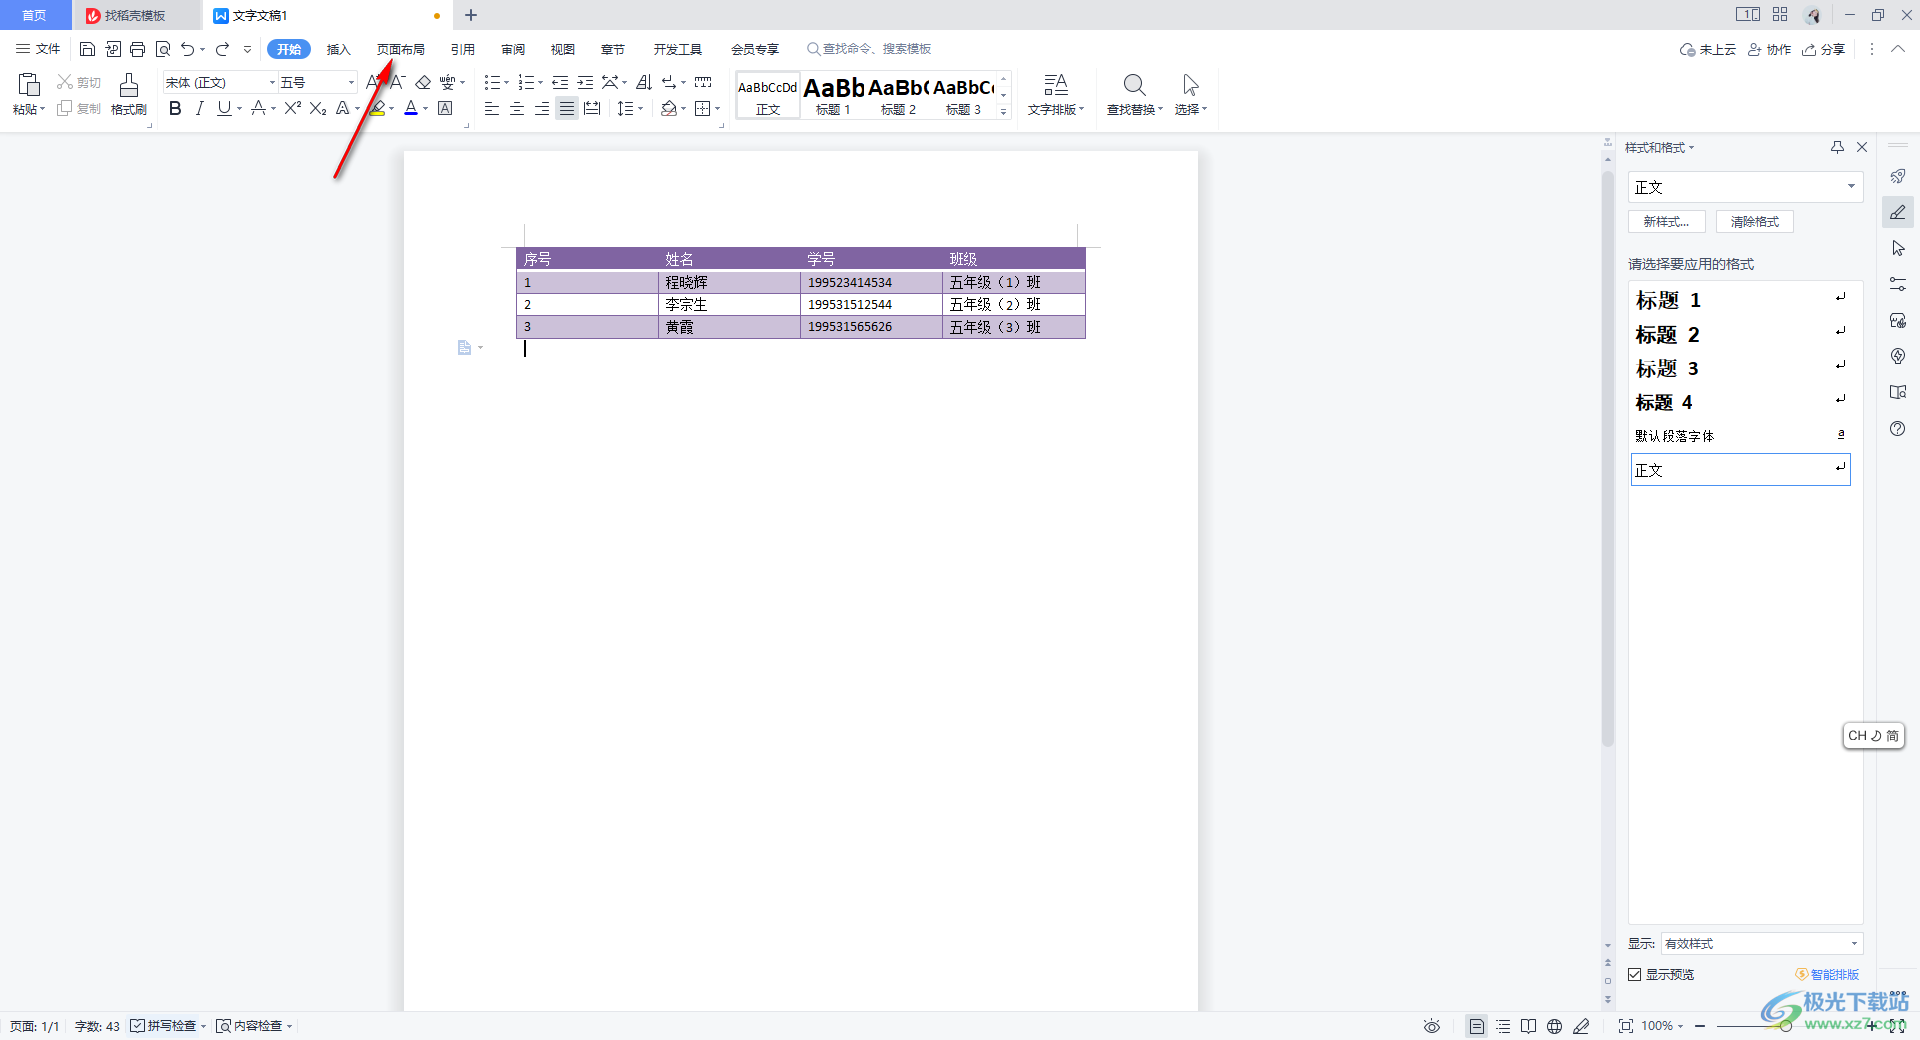The height and width of the screenshot is (1040, 1920).
Task: Click the Save icon in quick access bar
Action: (87, 49)
